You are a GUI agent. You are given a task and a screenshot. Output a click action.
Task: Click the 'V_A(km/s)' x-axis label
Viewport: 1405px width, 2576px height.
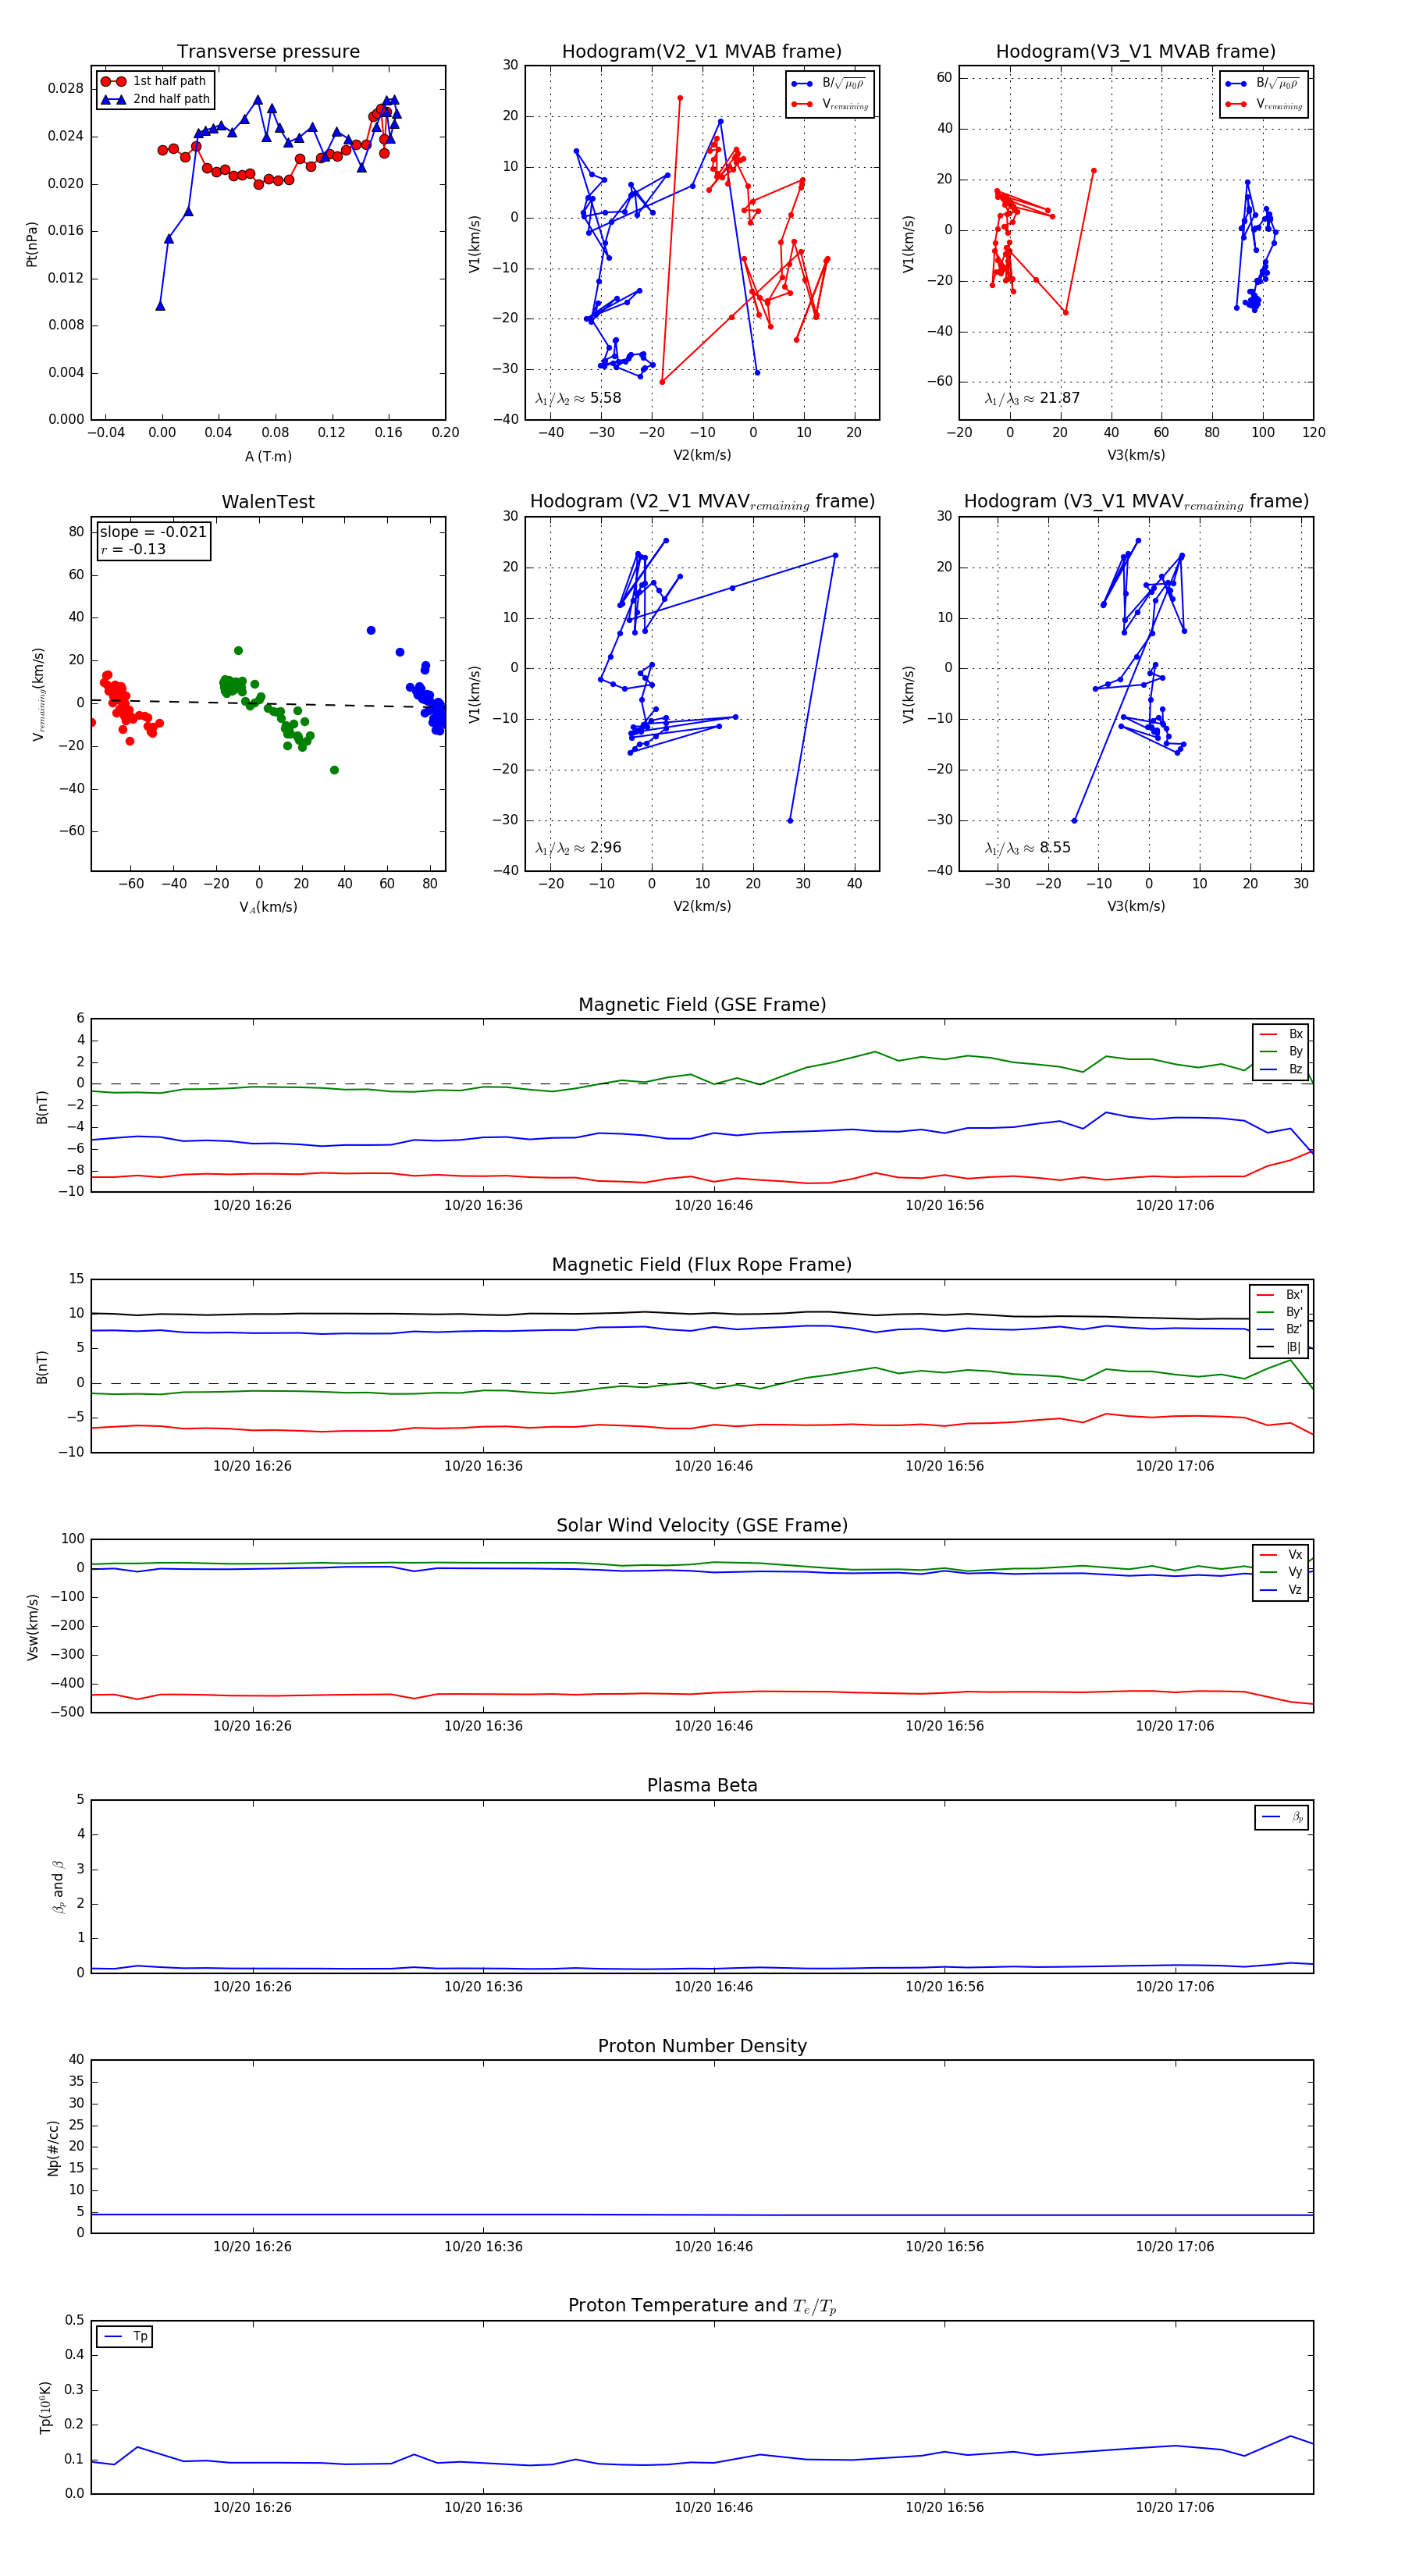(x=268, y=907)
